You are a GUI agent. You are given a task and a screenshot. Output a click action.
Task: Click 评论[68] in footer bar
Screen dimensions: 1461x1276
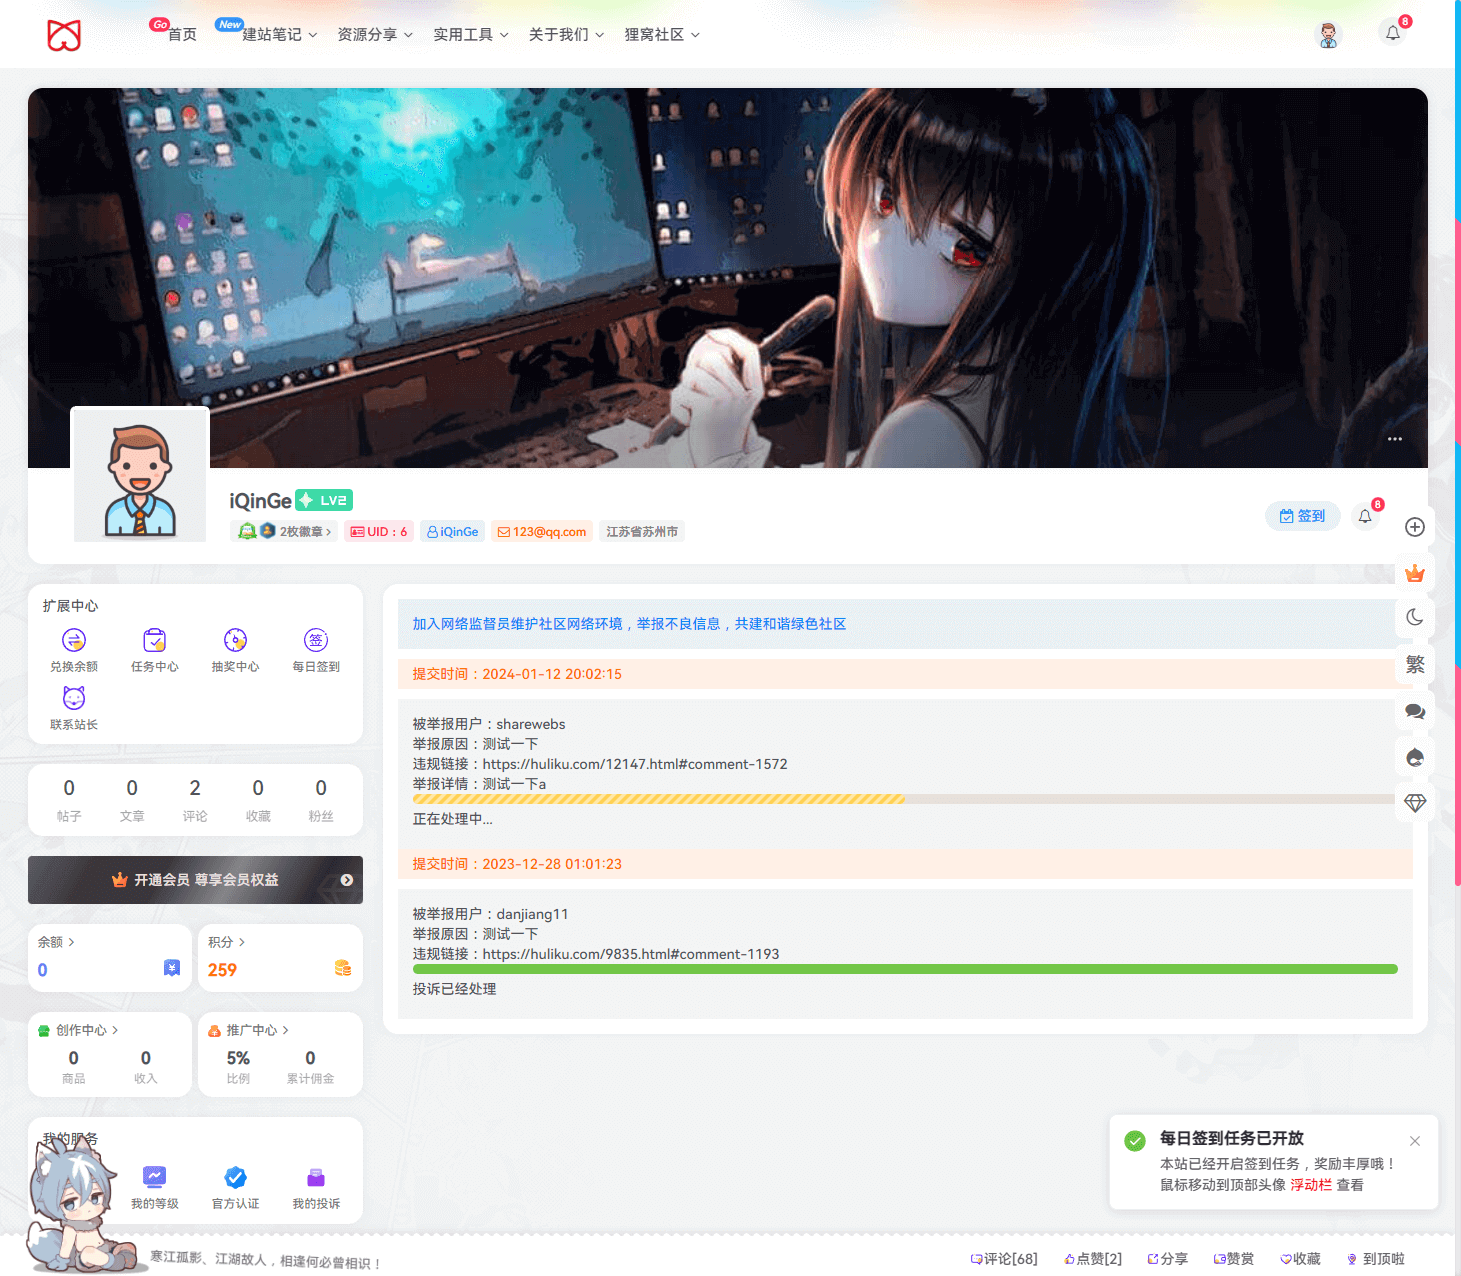click(x=1004, y=1259)
